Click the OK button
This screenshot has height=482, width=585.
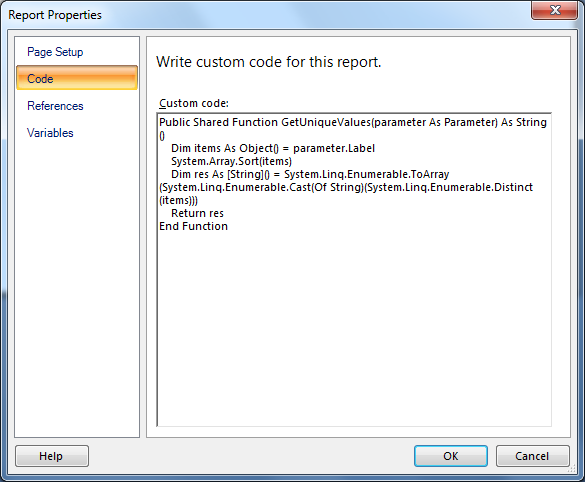tap(451, 456)
